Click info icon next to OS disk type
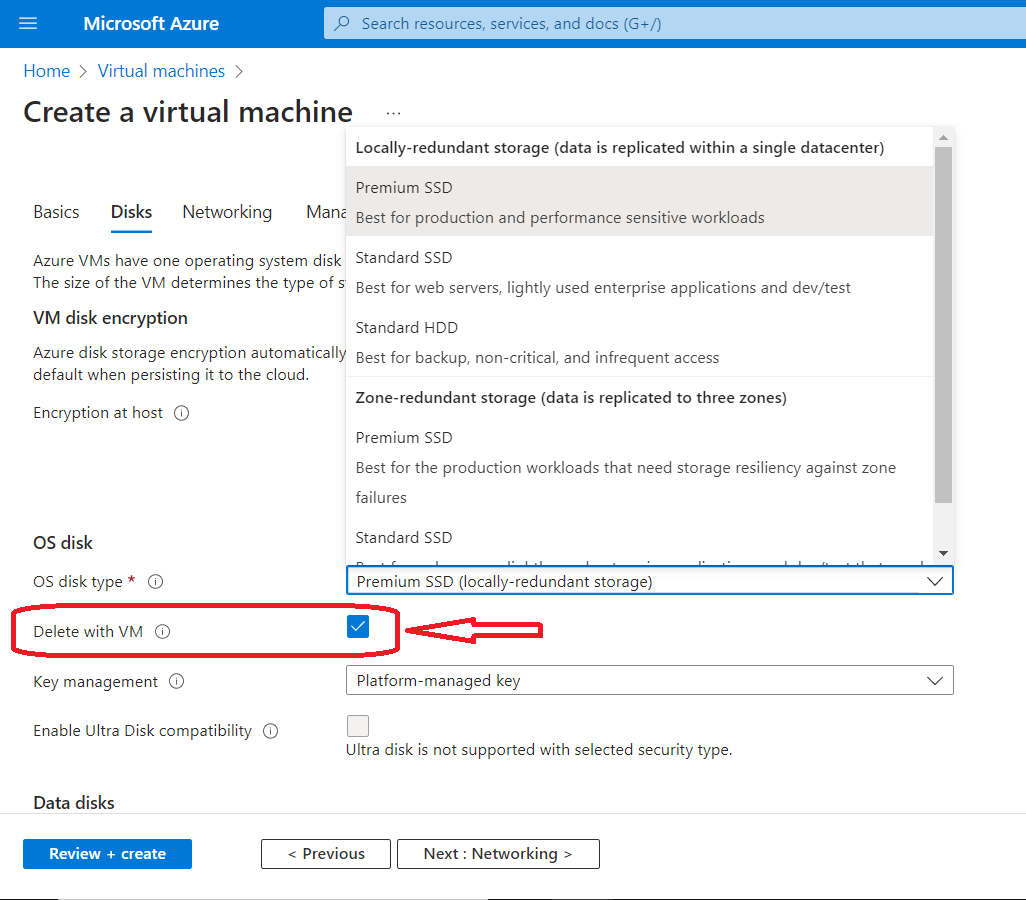This screenshot has height=900, width=1026. (x=155, y=582)
